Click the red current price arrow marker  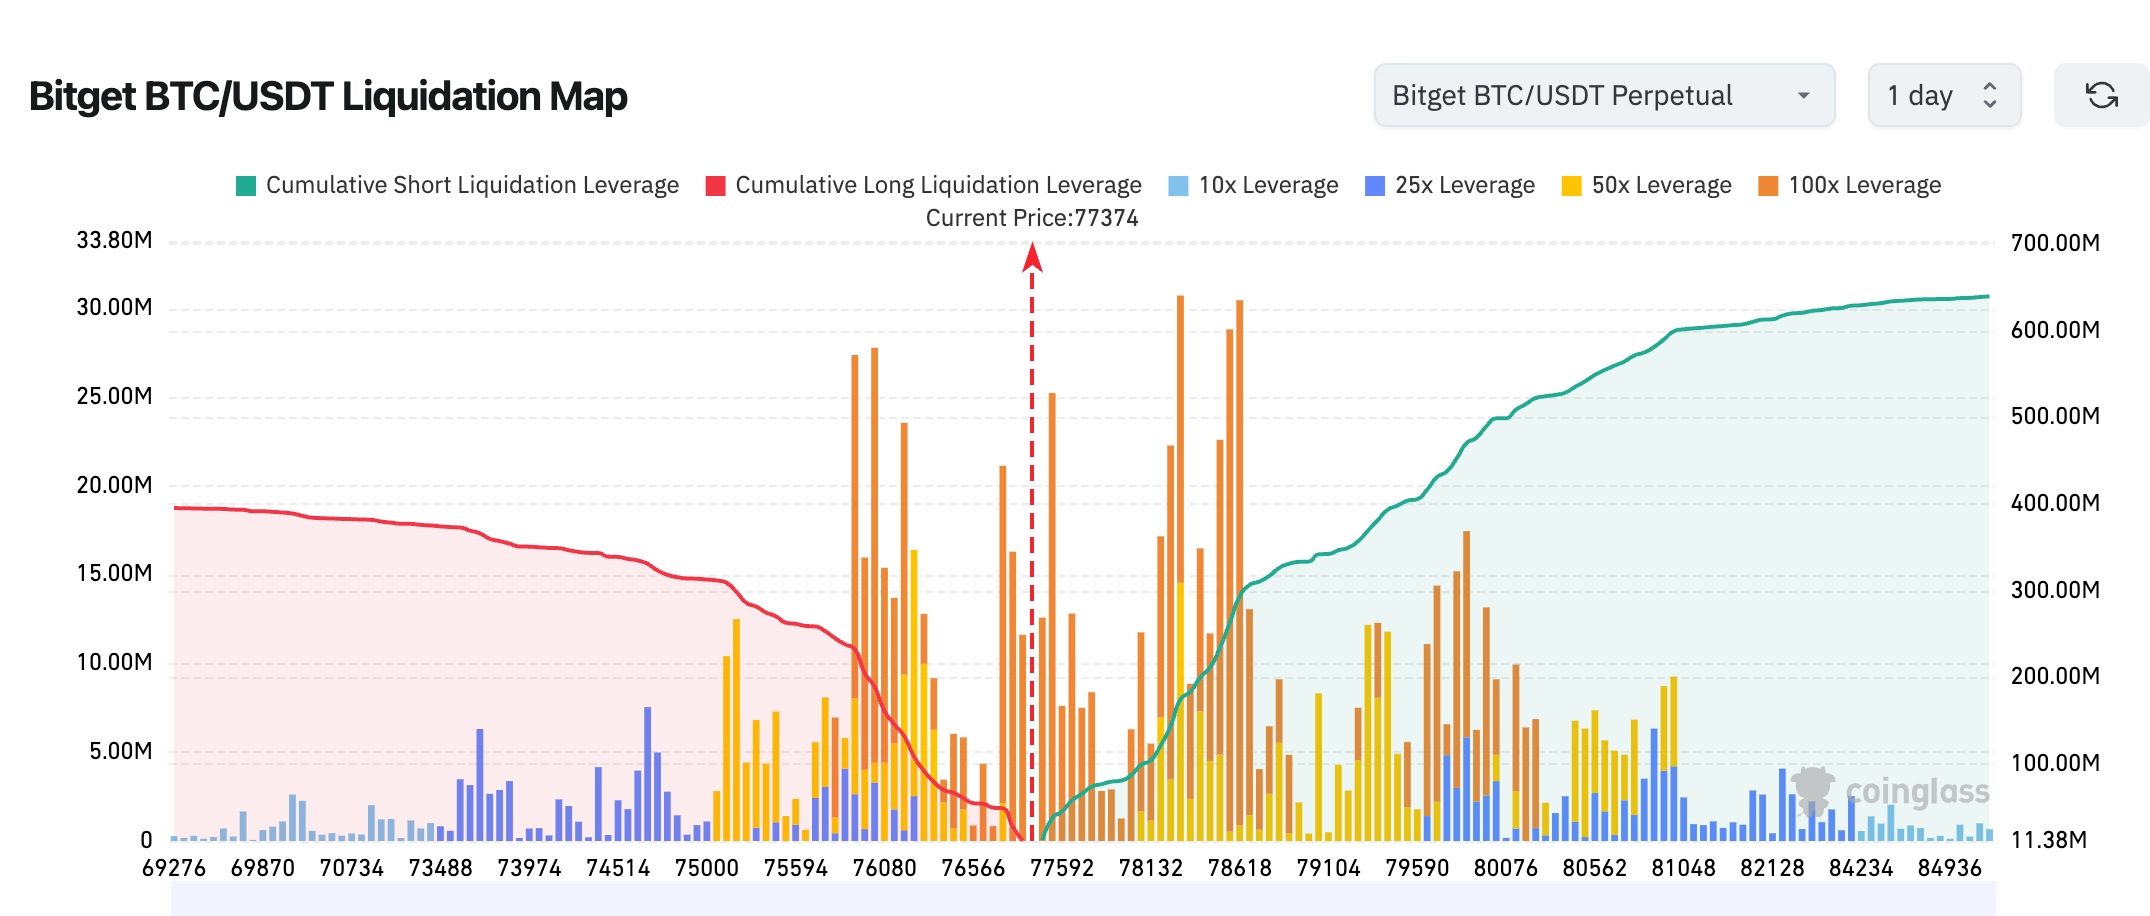[x=1032, y=257]
